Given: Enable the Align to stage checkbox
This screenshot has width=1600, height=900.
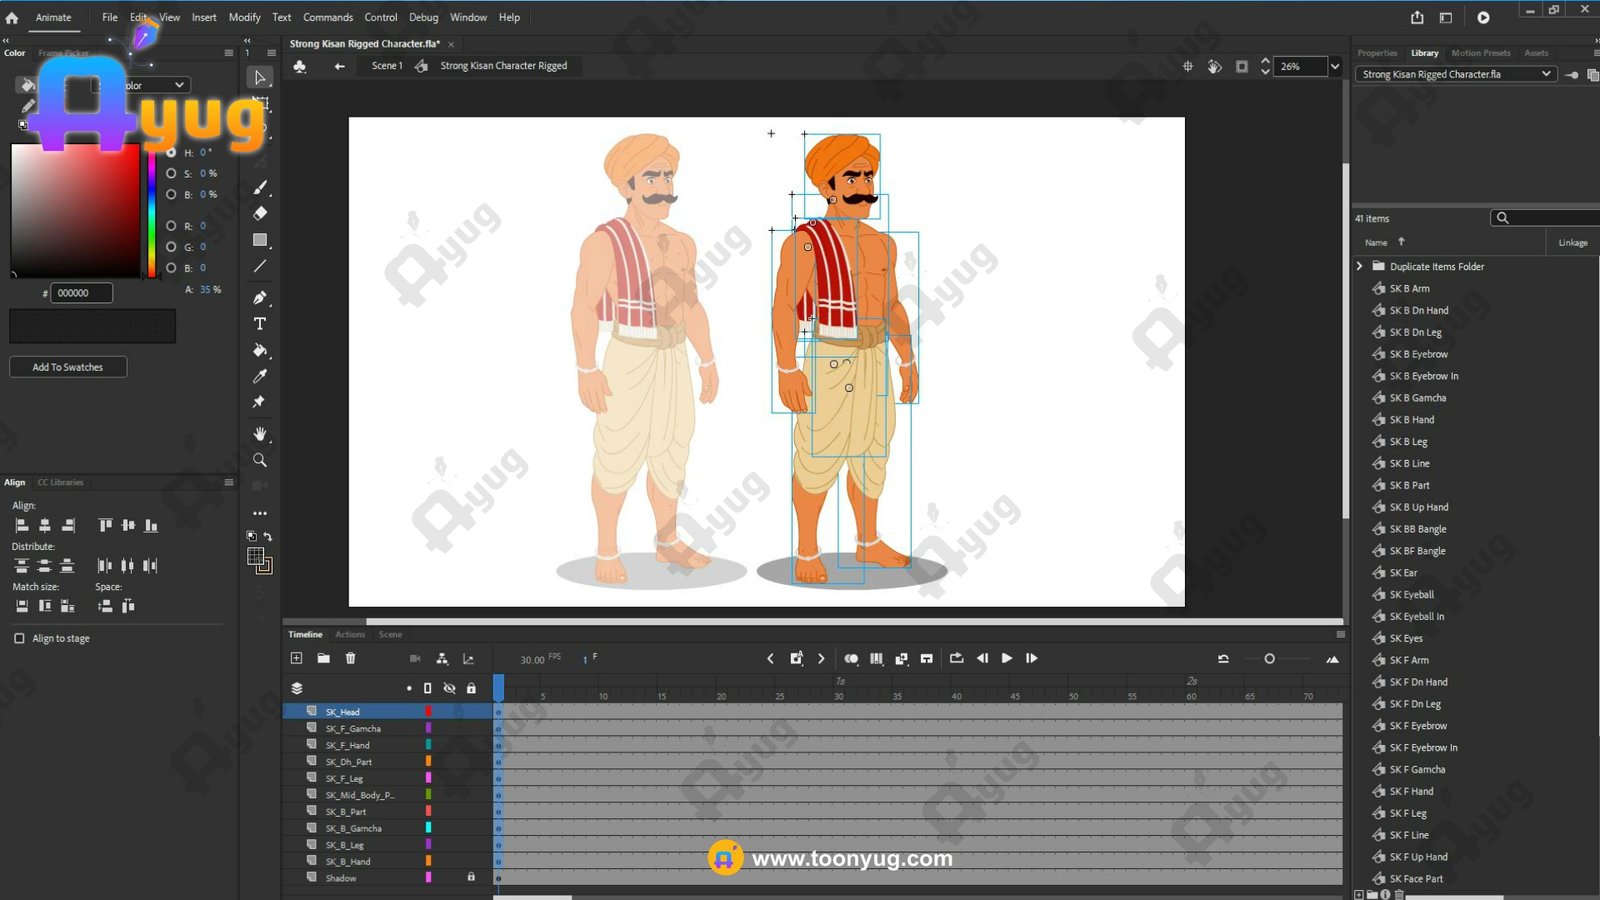Looking at the screenshot, I should coord(19,638).
